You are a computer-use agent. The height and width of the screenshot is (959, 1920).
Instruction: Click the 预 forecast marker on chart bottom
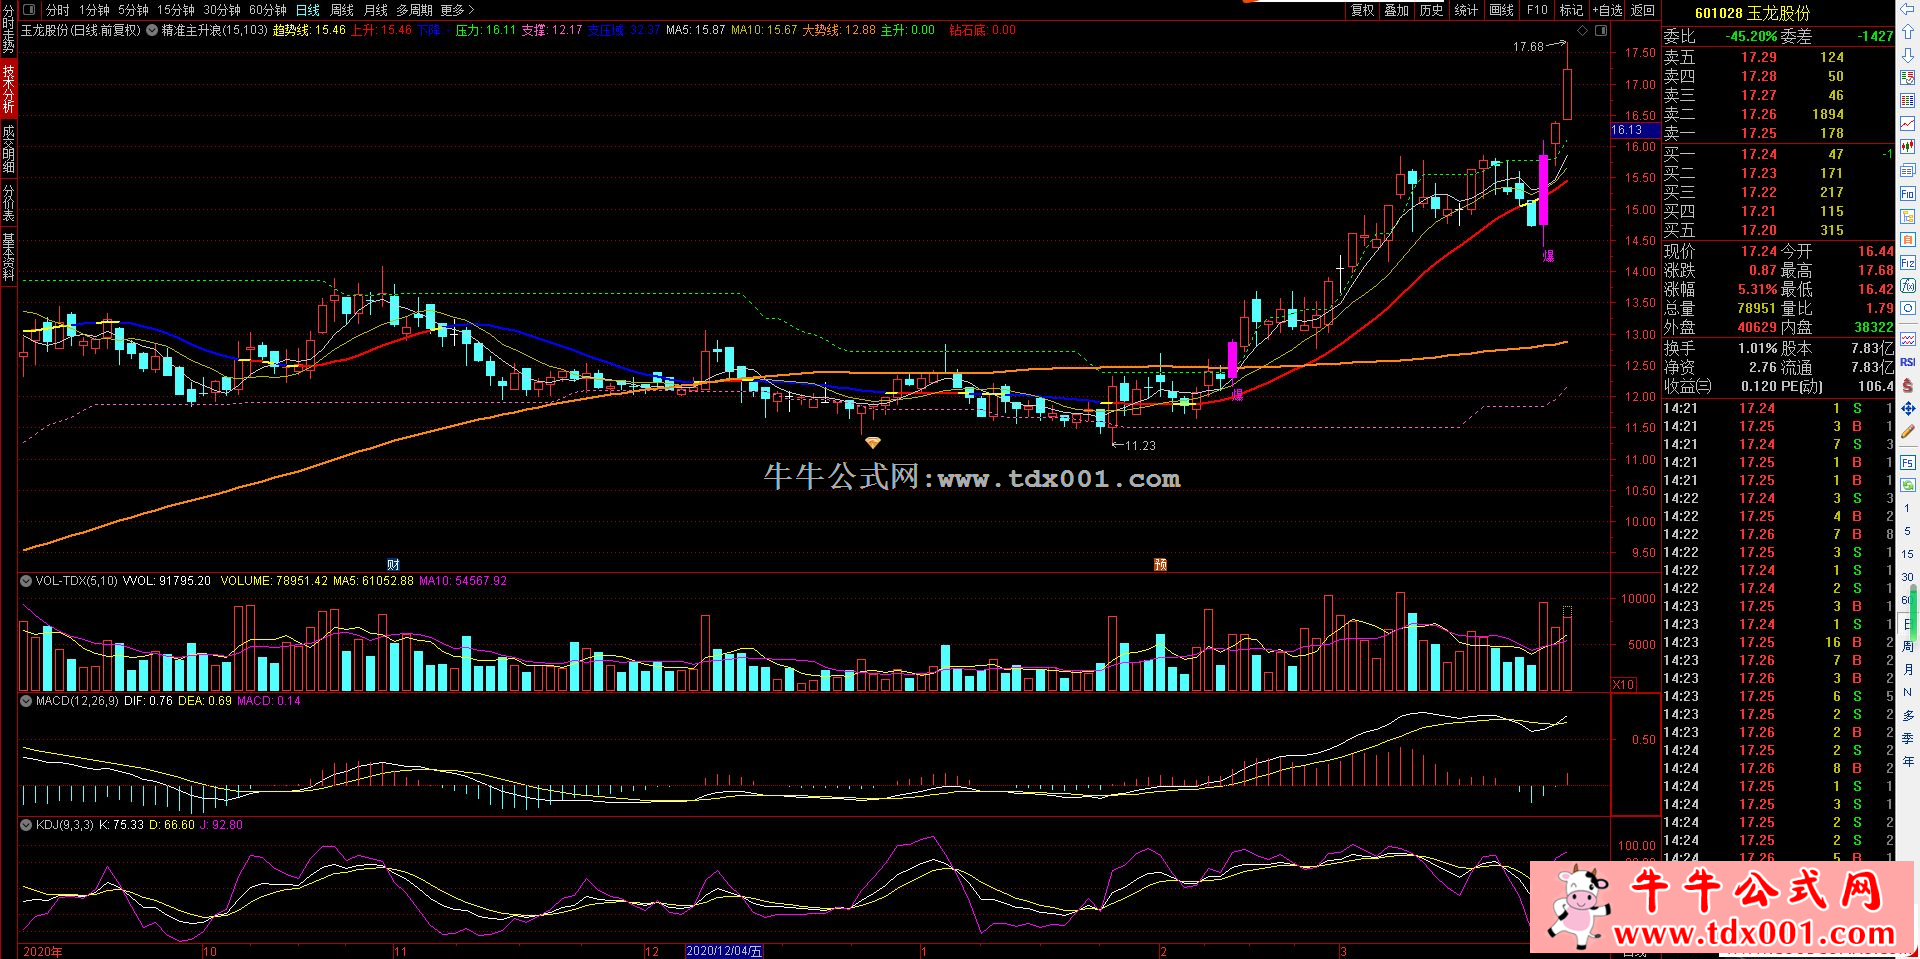coord(1160,565)
